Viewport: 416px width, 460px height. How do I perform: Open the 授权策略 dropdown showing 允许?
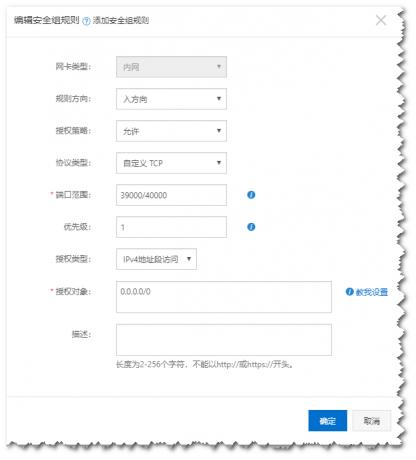point(171,131)
